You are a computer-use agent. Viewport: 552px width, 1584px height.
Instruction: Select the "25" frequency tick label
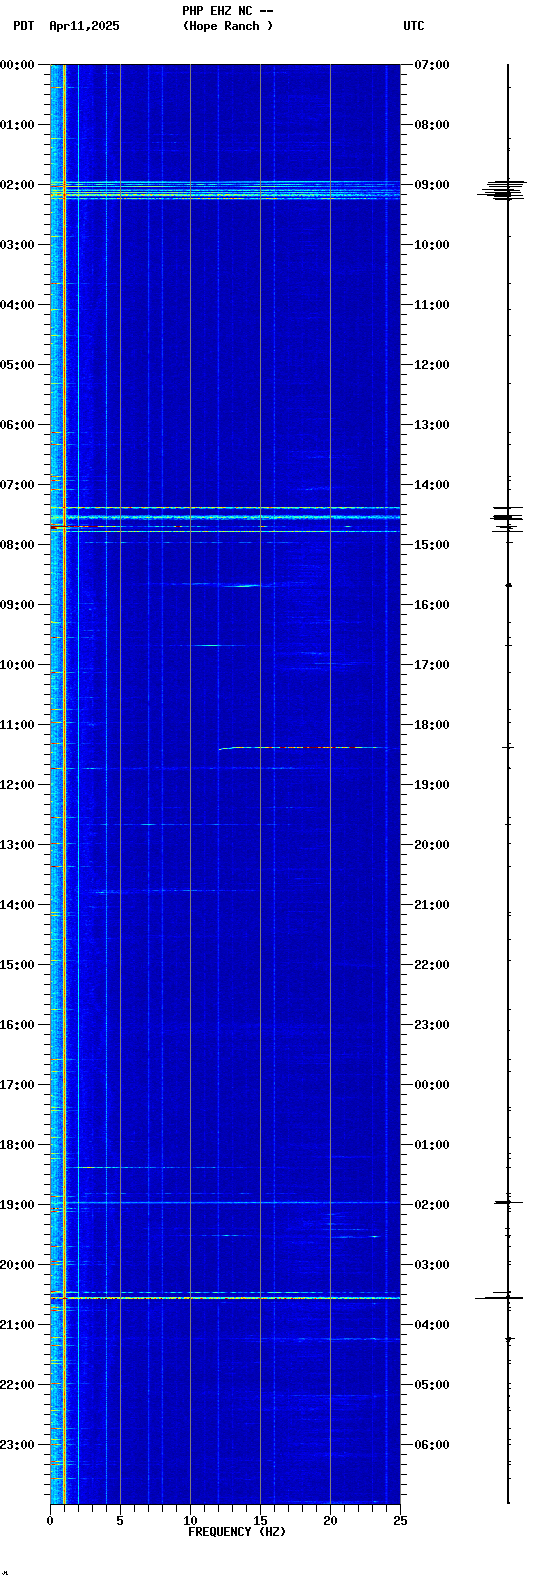click(x=400, y=1521)
